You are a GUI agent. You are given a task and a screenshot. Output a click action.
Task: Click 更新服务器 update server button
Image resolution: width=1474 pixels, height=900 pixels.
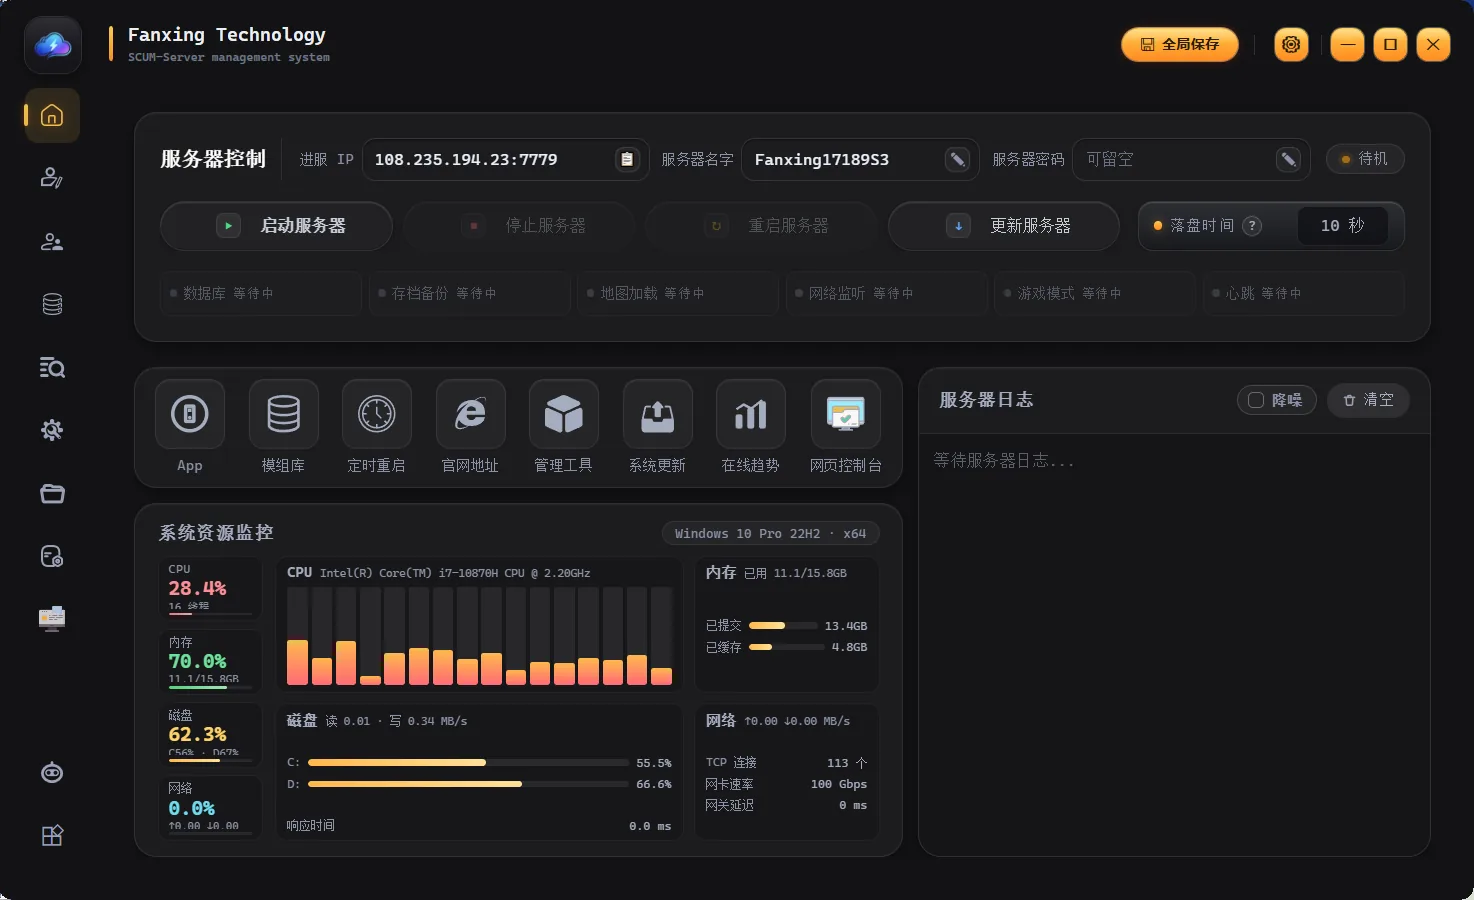1004,226
